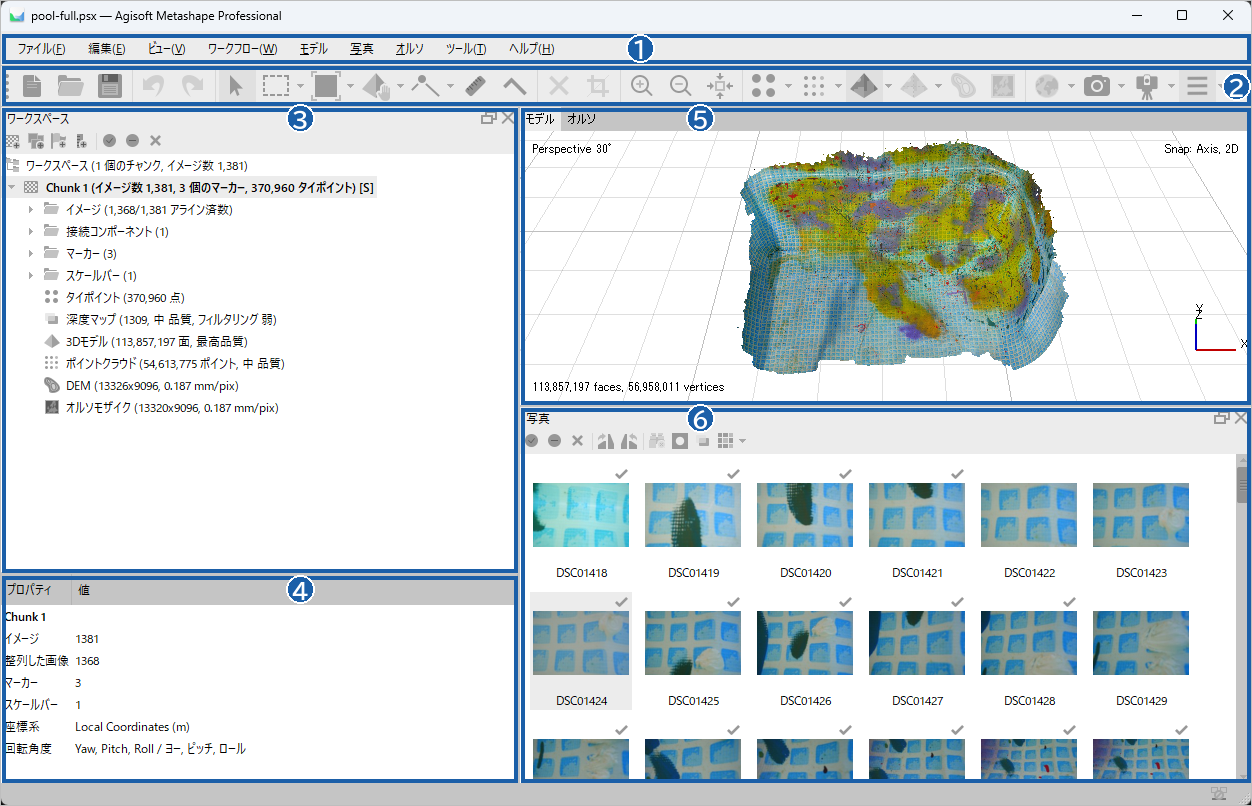
Task: Click the binoculars icon in Photos panel
Action: tap(656, 440)
